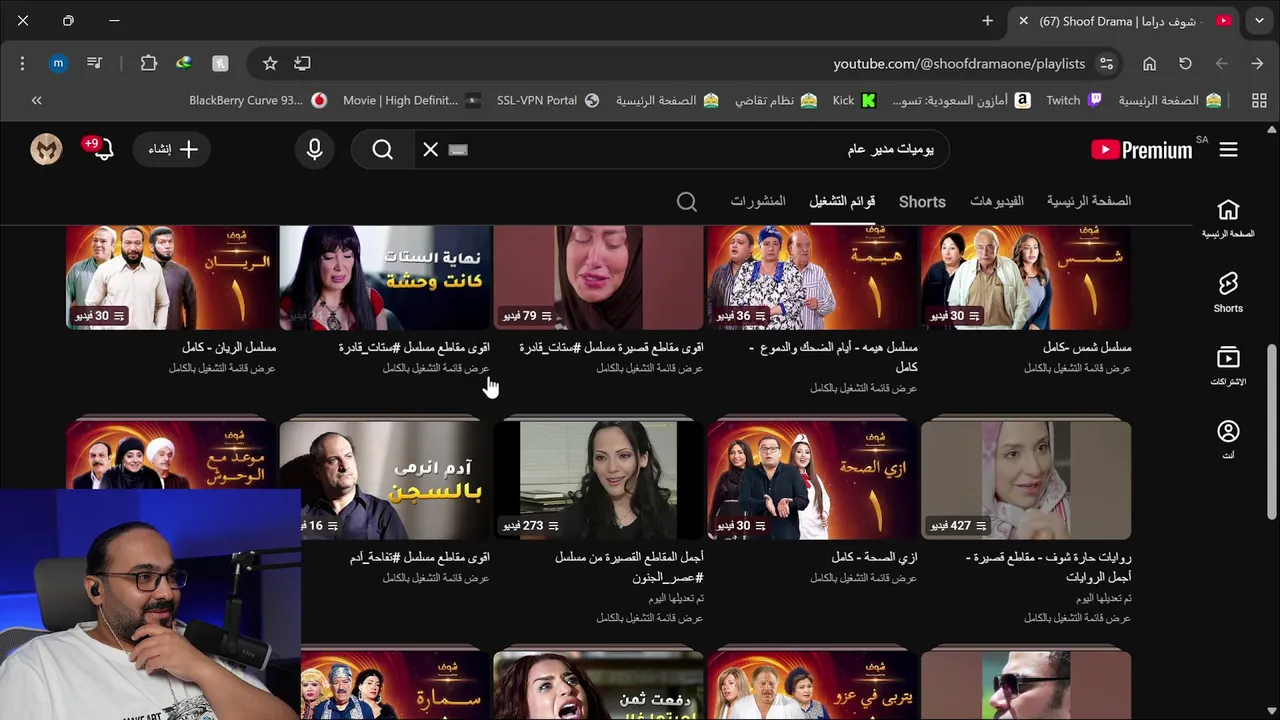This screenshot has width=1280, height=720.
Task: Click title مسلسل الريان - كامل
Action: pos(229,347)
